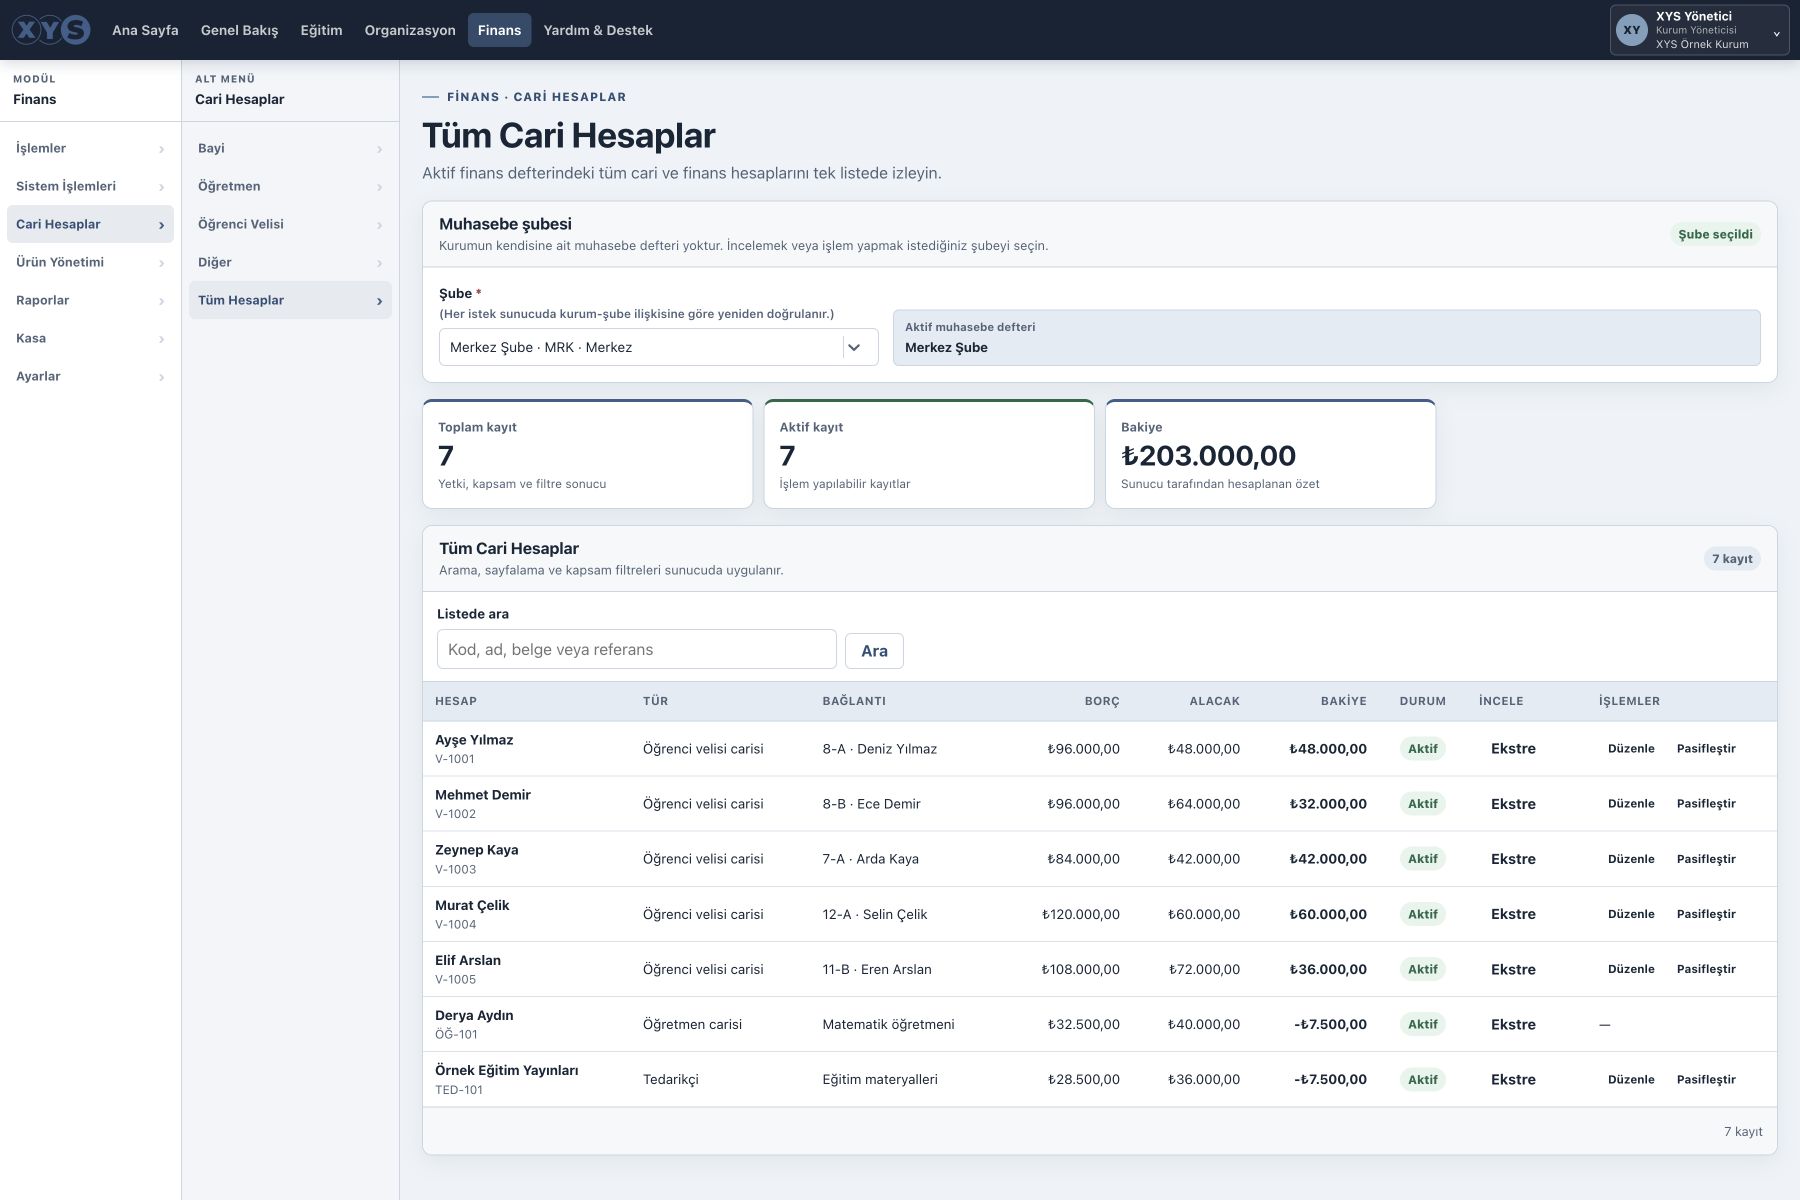Open Öğrenci Velisi submenu
Image resolution: width=1800 pixels, height=1200 pixels.
point(290,224)
